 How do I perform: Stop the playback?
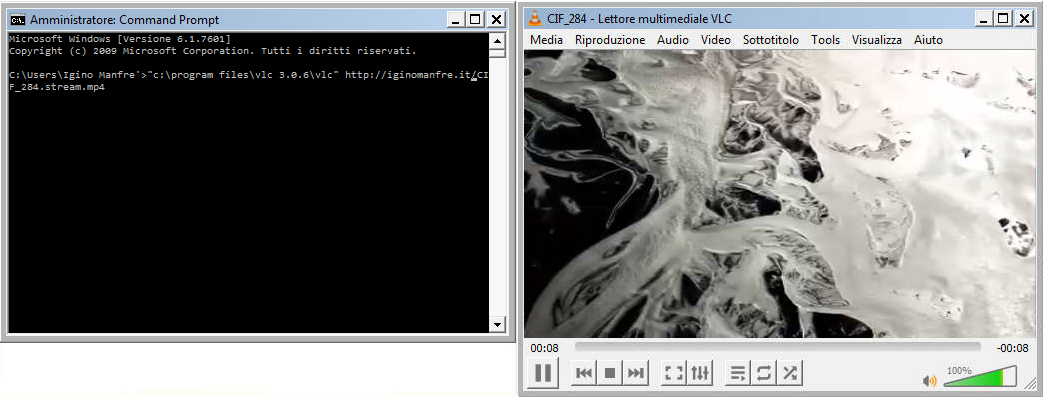609,373
